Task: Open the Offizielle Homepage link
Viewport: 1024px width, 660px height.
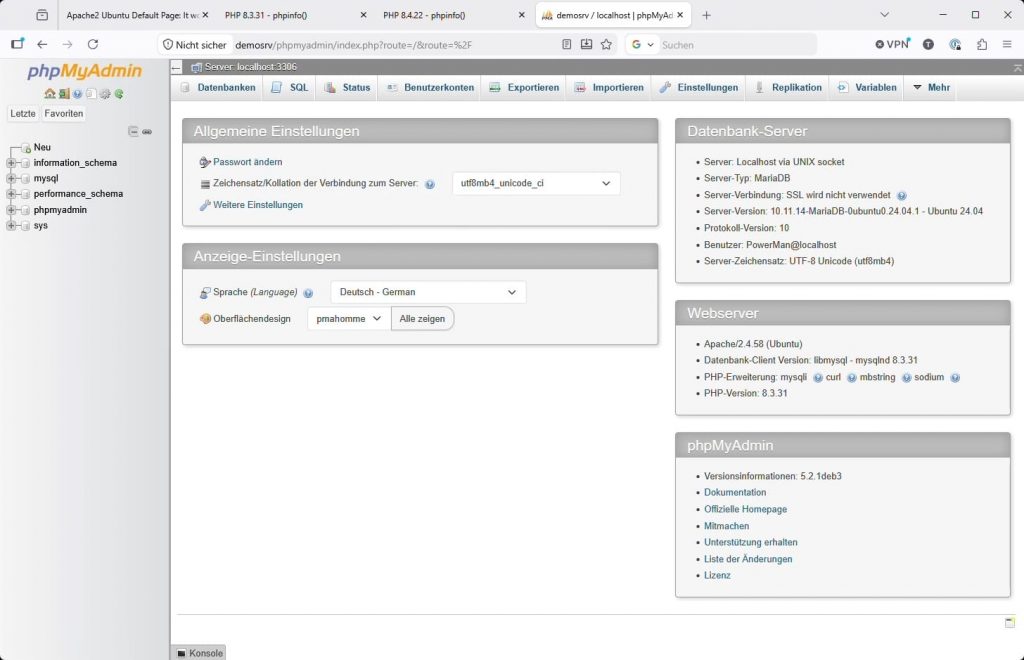Action: [745, 509]
